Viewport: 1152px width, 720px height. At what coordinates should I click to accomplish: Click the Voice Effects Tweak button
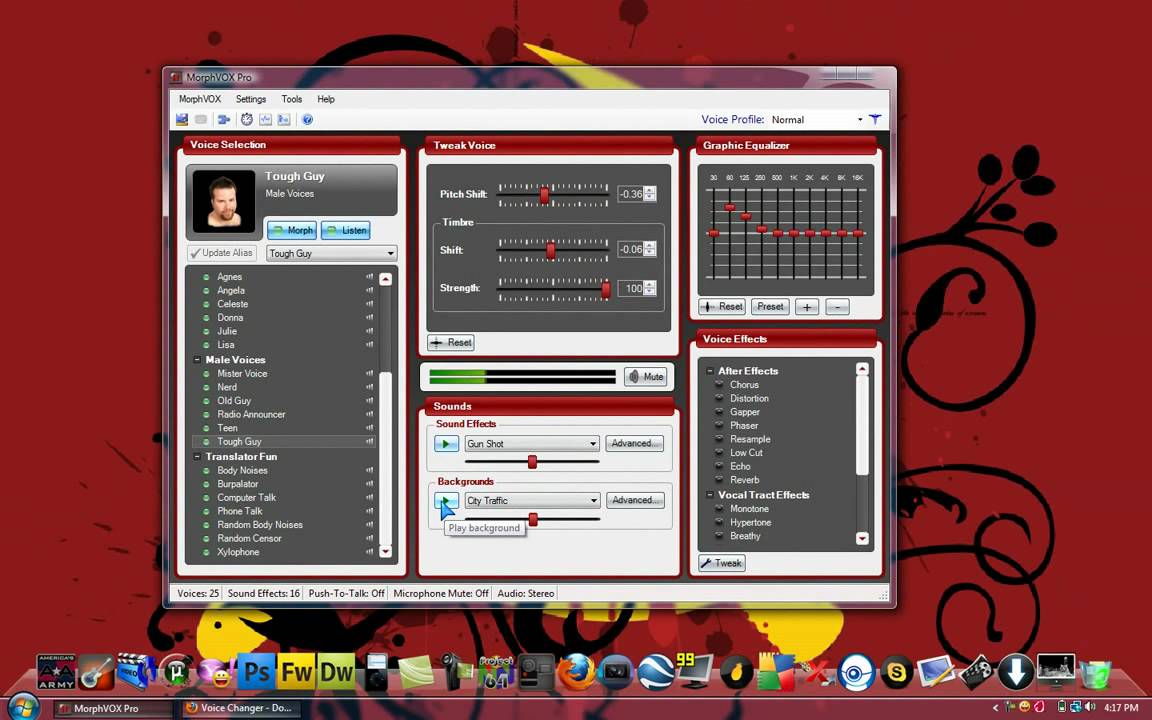[x=721, y=564]
